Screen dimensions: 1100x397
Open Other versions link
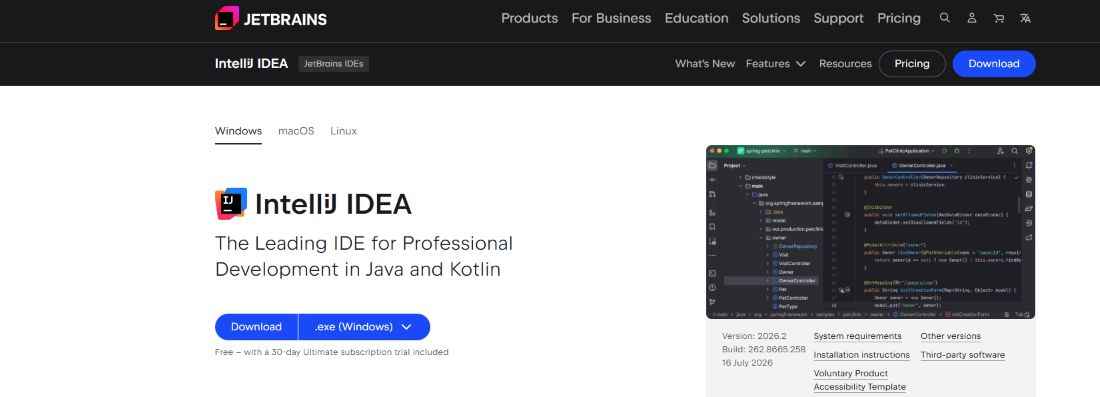951,337
